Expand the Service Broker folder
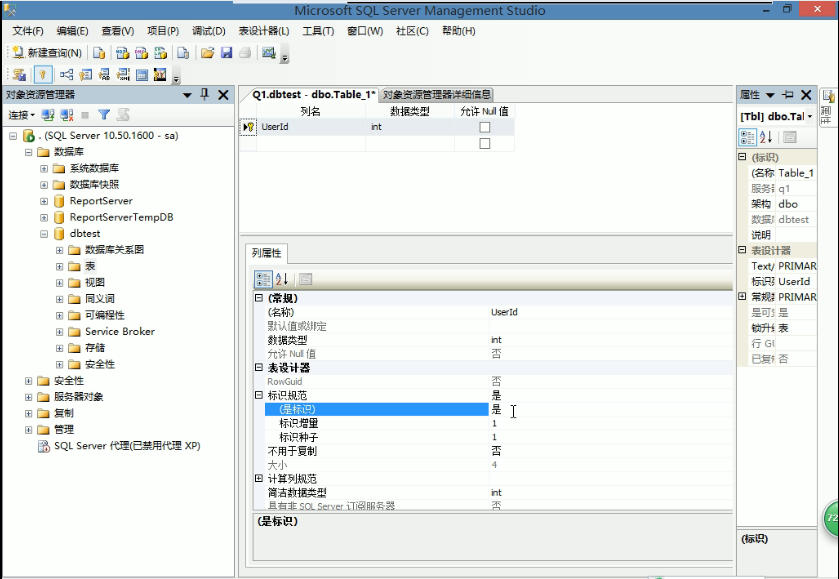The image size is (839, 579). point(59,332)
